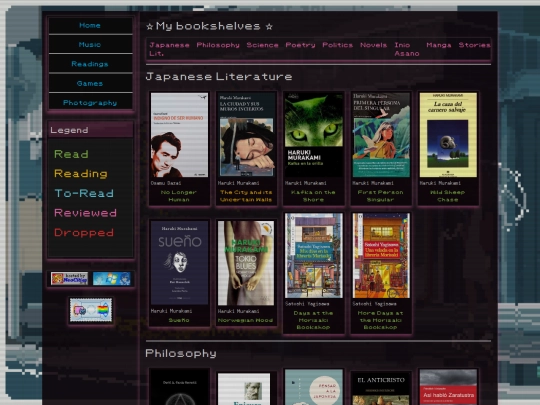Jump to Japanese Lit. shelf
The width and height of the screenshot is (540, 405).
169,49
